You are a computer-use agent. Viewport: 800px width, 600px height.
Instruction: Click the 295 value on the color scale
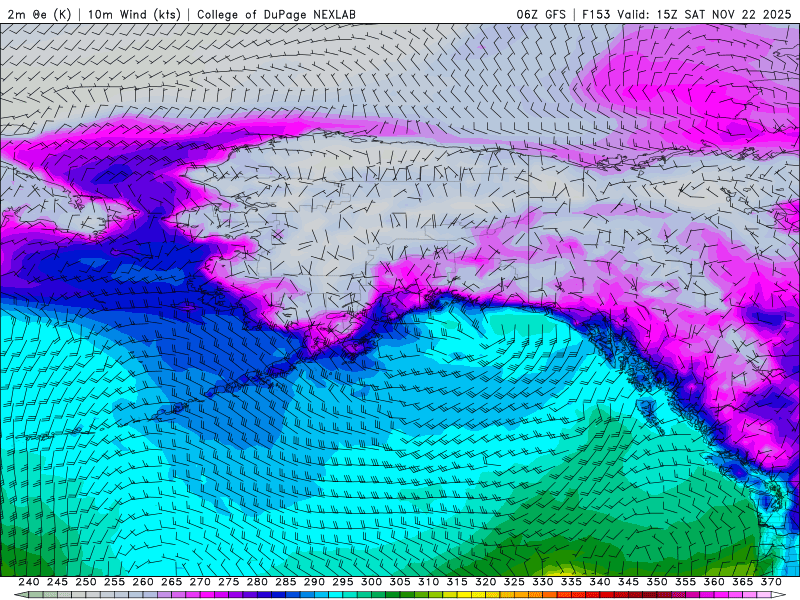343,582
